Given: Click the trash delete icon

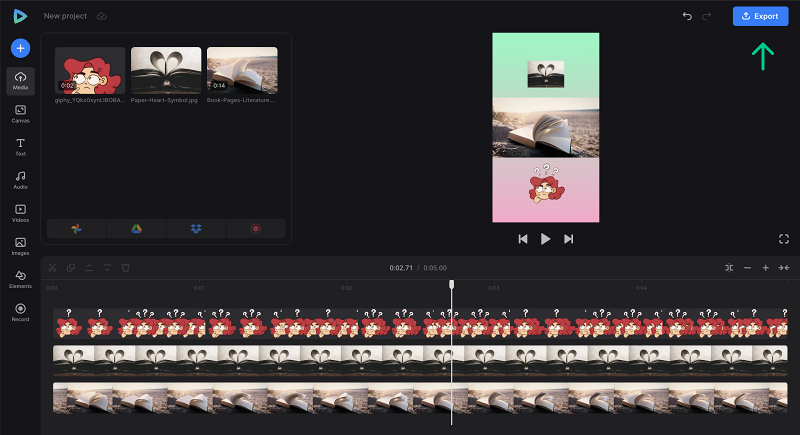Looking at the screenshot, I should click(x=126, y=268).
